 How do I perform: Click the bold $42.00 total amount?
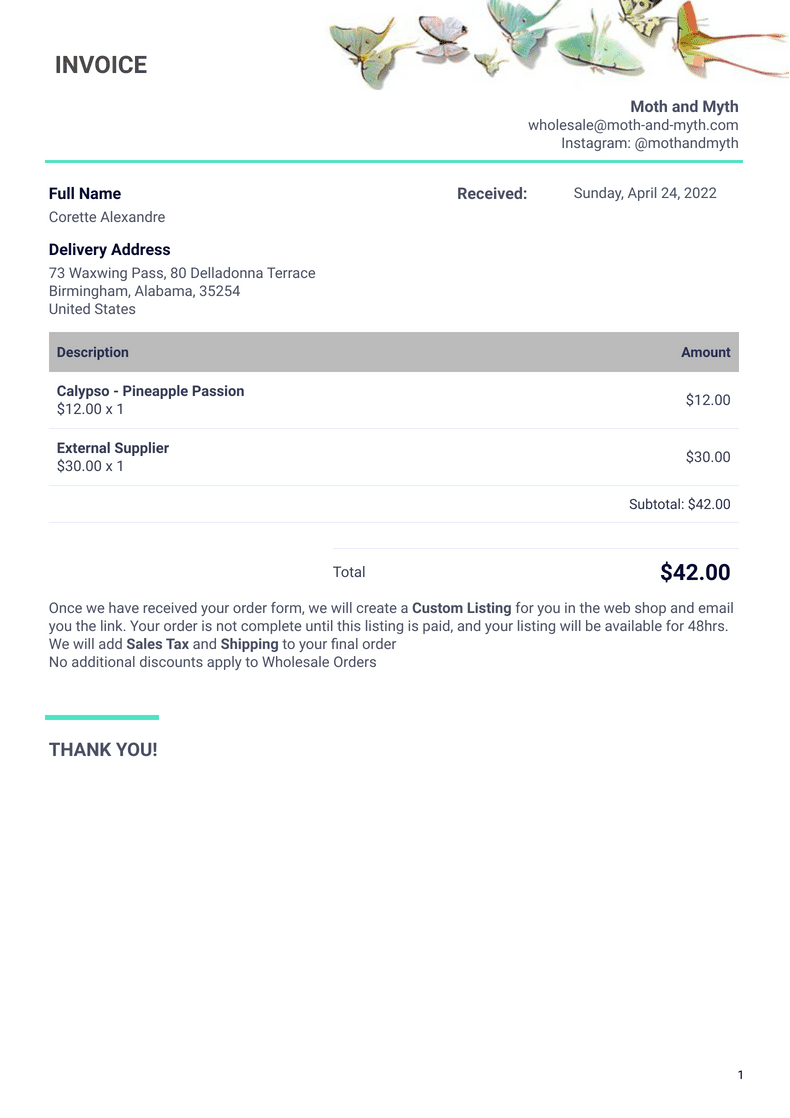pyautogui.click(x=695, y=572)
